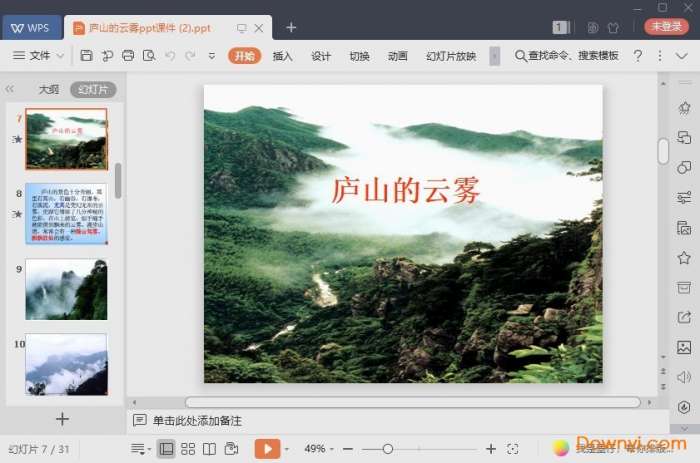Expand the quick access toolbar customize arrow
This screenshot has width=700, height=463.
(211, 56)
